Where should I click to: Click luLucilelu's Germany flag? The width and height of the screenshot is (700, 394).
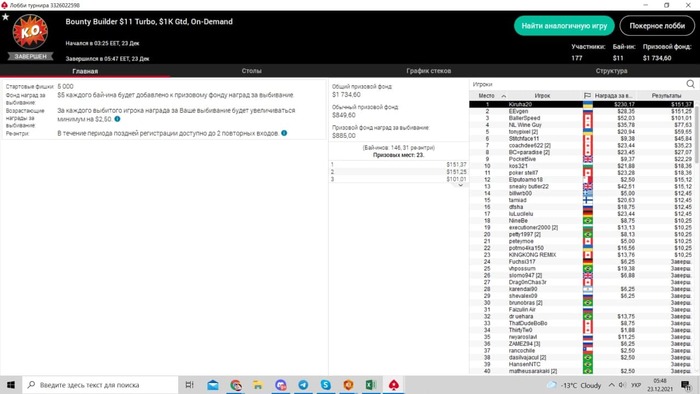tap(588, 214)
